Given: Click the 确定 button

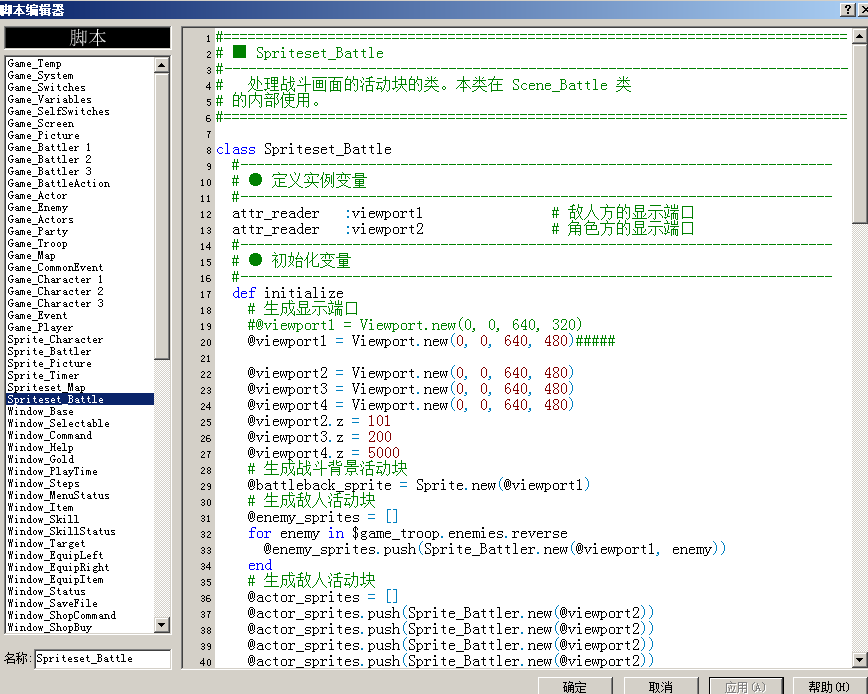Looking at the screenshot, I should pyautogui.click(x=575, y=686).
